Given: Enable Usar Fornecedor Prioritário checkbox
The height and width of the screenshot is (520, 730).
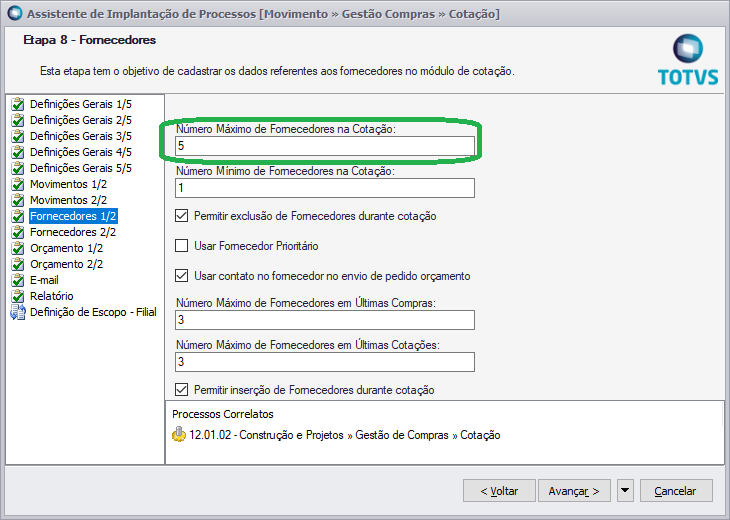Looking at the screenshot, I should [x=182, y=245].
